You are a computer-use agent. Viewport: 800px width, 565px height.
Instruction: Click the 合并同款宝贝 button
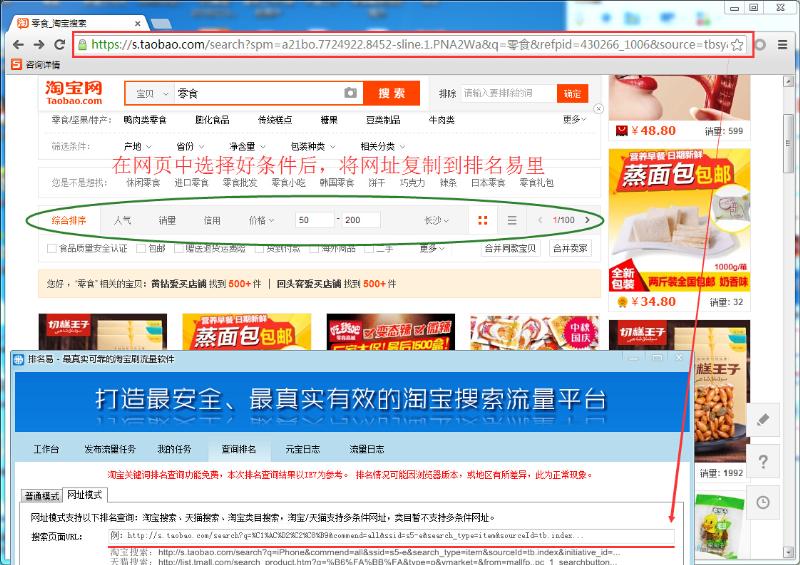pyautogui.click(x=510, y=249)
